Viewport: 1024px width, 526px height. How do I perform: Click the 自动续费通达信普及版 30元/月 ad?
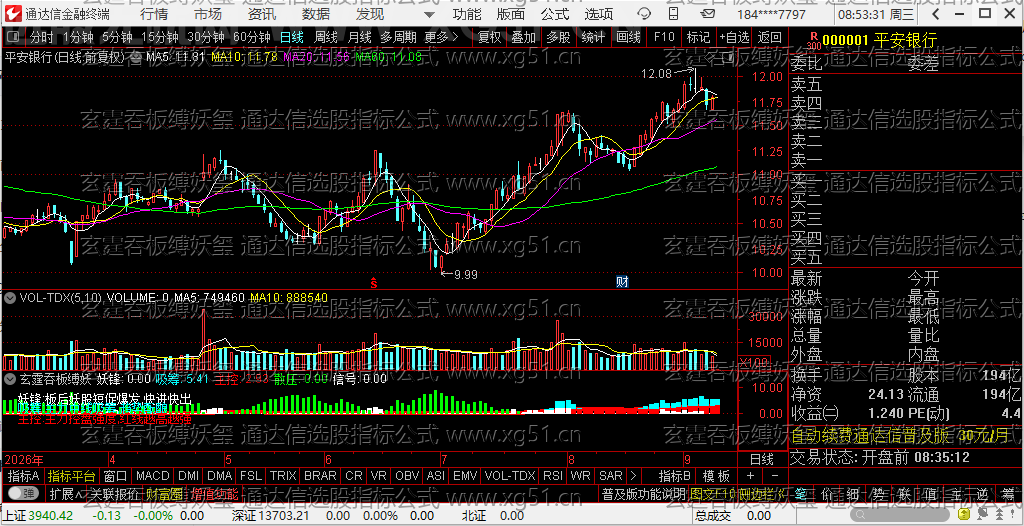click(899, 436)
